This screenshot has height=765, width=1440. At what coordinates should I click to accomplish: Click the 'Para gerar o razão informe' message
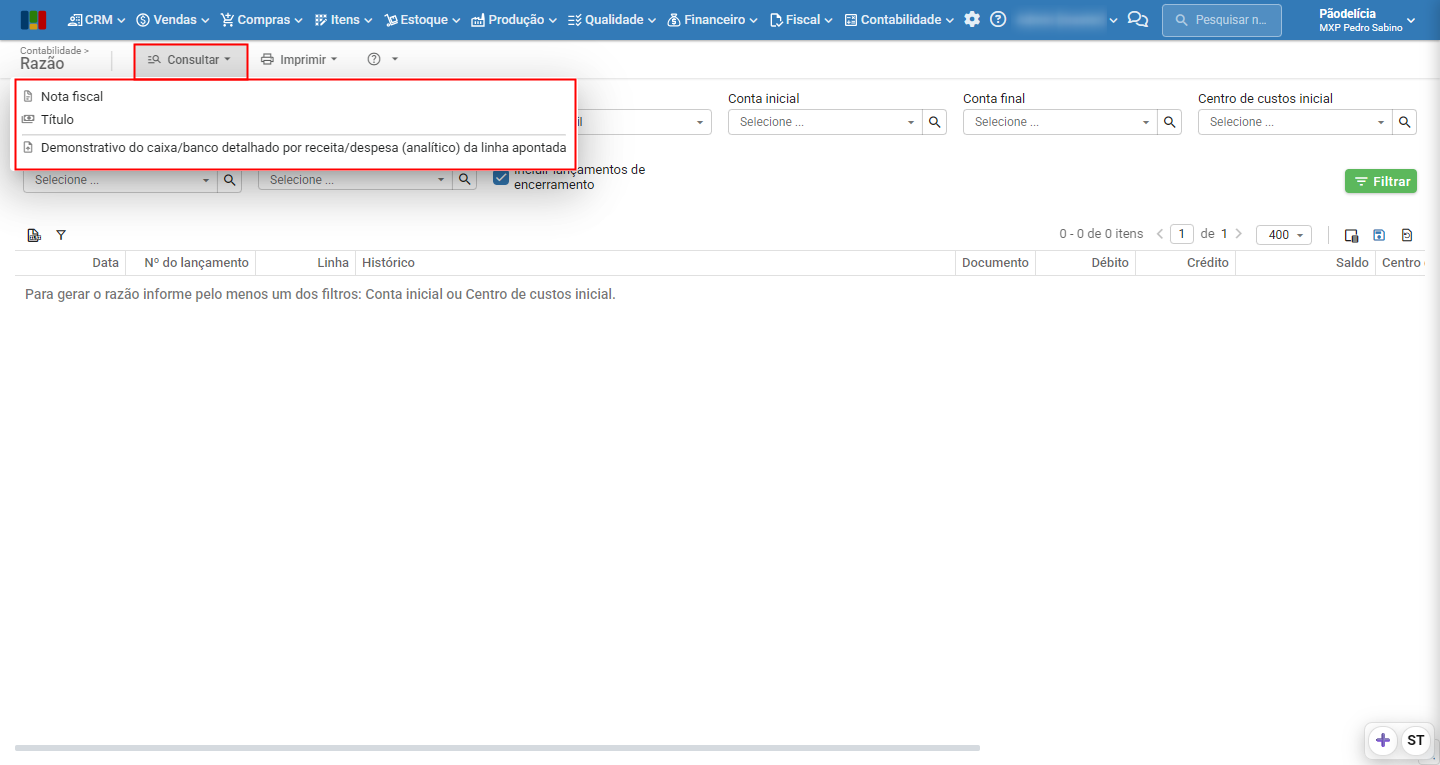(x=320, y=295)
